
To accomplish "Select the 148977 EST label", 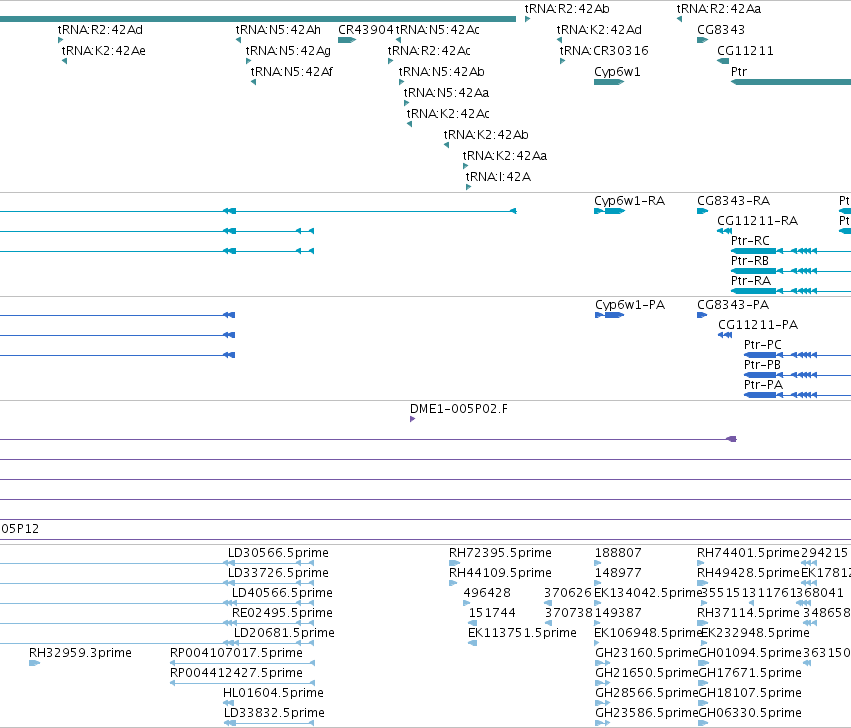I will (618, 573).
